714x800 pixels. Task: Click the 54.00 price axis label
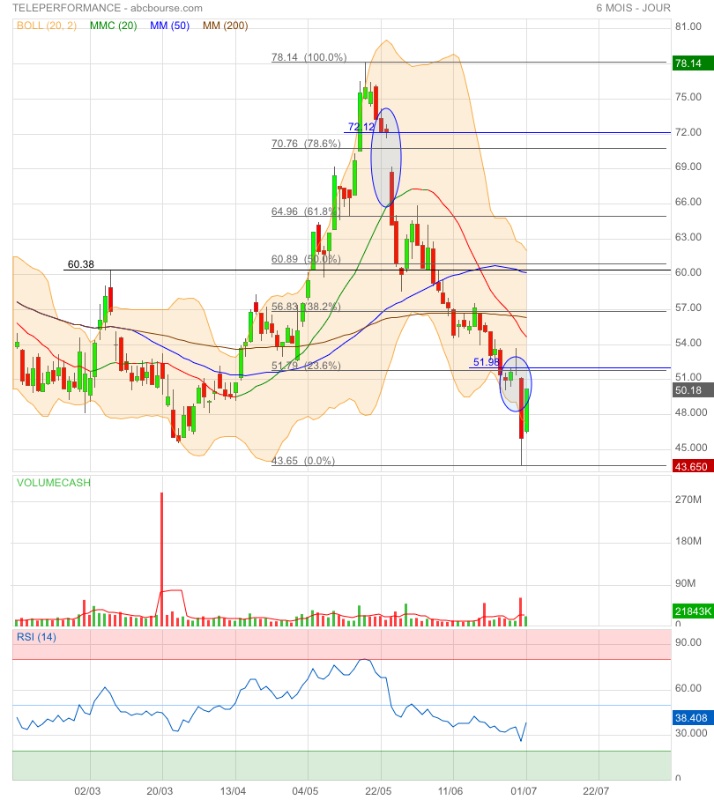tap(688, 343)
